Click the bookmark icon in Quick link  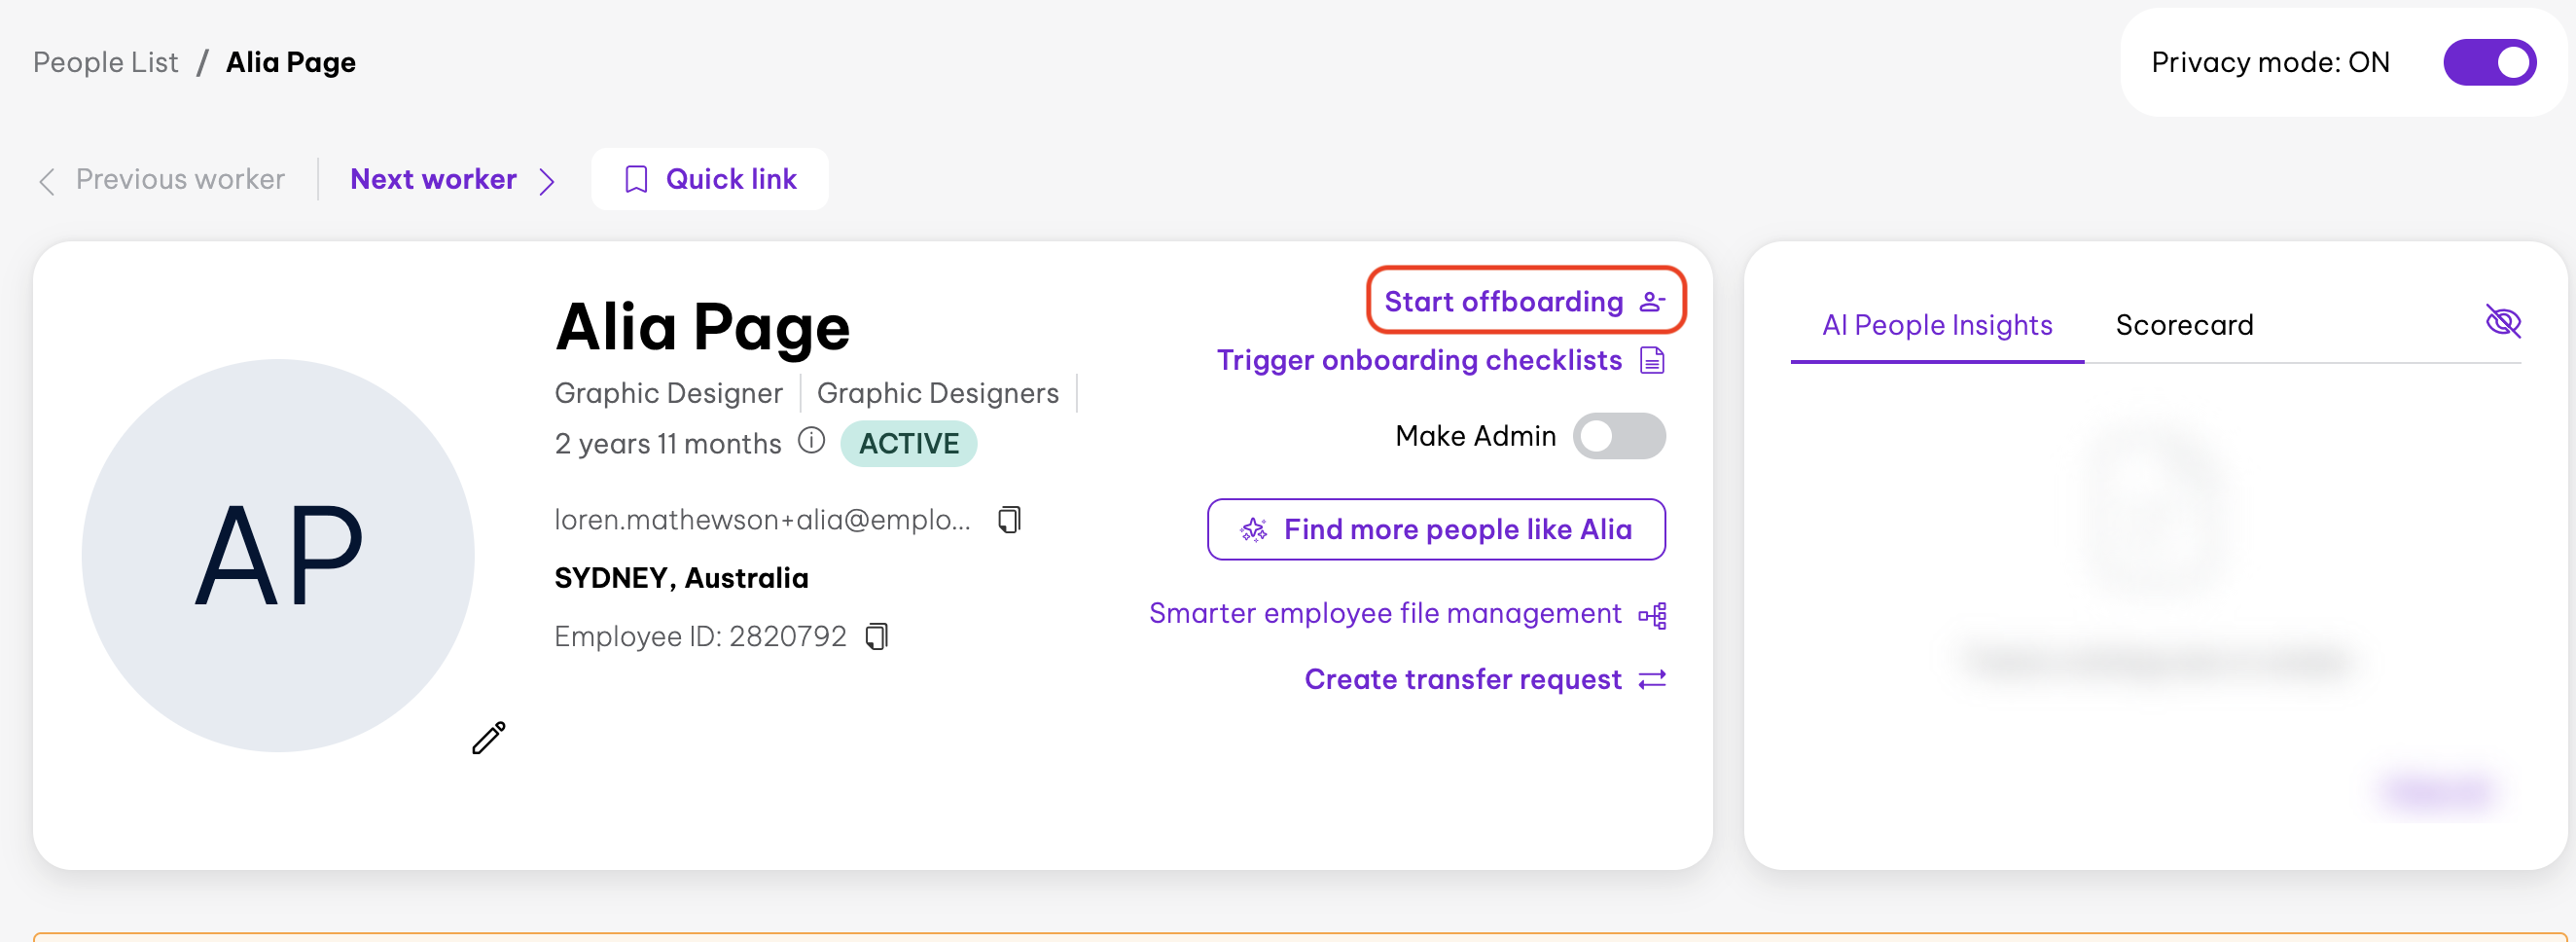click(x=636, y=179)
